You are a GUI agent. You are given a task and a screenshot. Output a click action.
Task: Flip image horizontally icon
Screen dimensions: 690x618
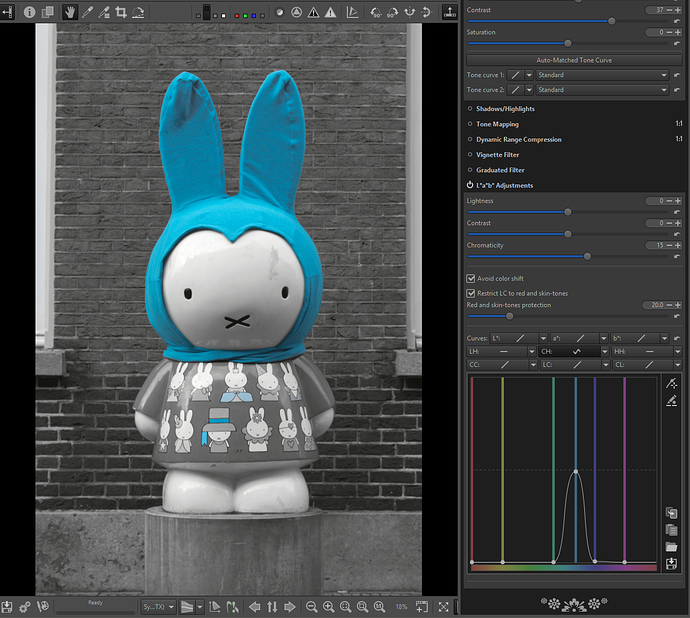(410, 12)
